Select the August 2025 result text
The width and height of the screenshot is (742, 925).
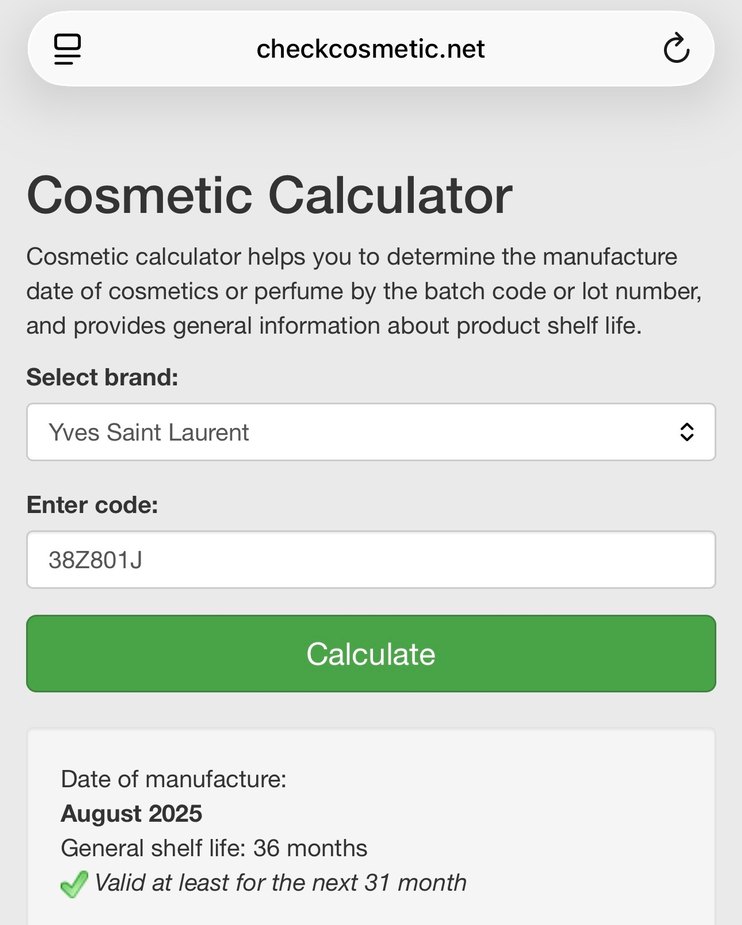point(131,813)
